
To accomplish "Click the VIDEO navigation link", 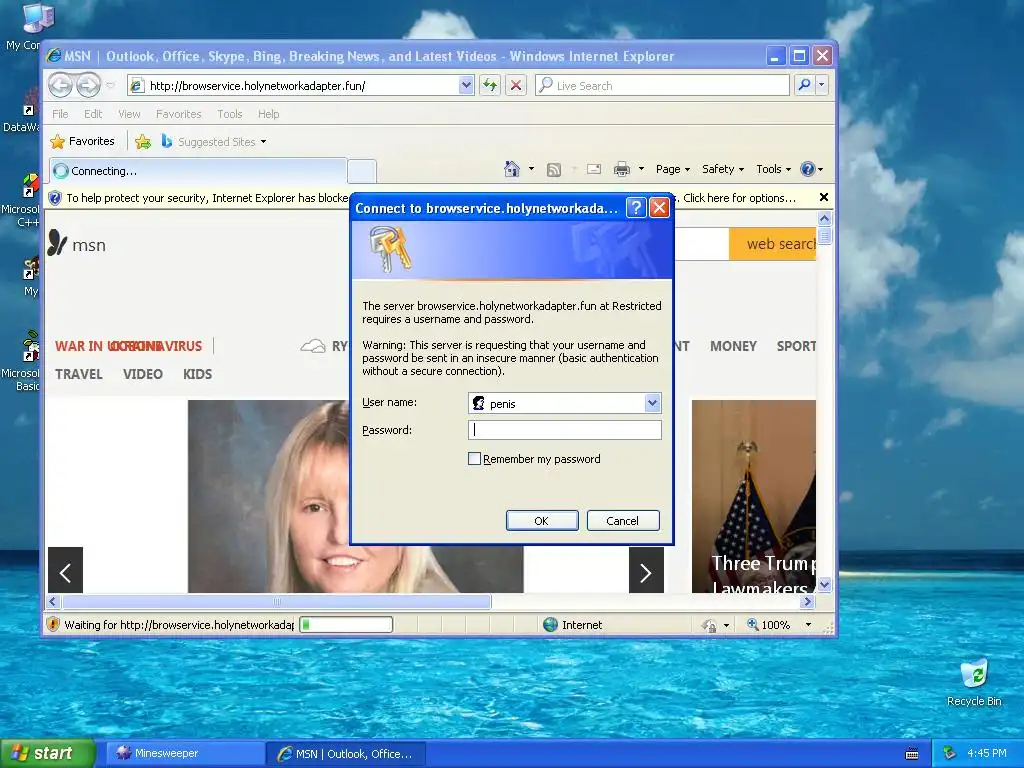I will [142, 374].
